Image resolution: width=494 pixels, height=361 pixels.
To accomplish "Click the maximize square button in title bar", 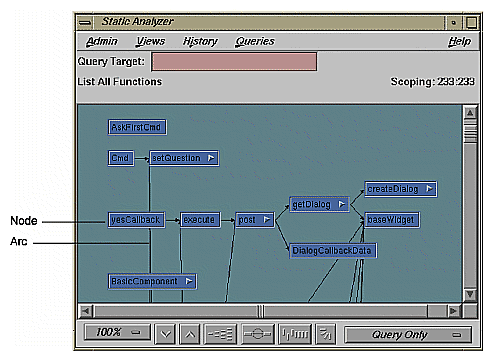I will (x=471, y=23).
